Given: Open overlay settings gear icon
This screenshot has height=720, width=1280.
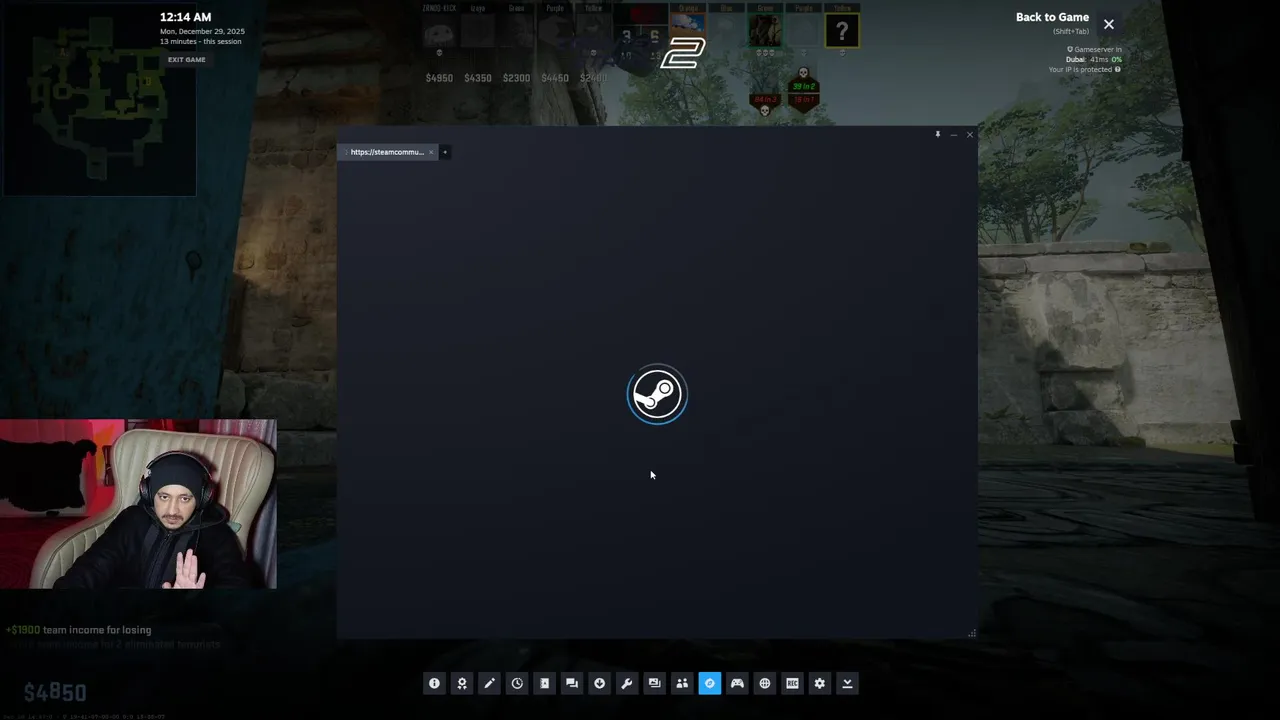Looking at the screenshot, I should [820, 683].
